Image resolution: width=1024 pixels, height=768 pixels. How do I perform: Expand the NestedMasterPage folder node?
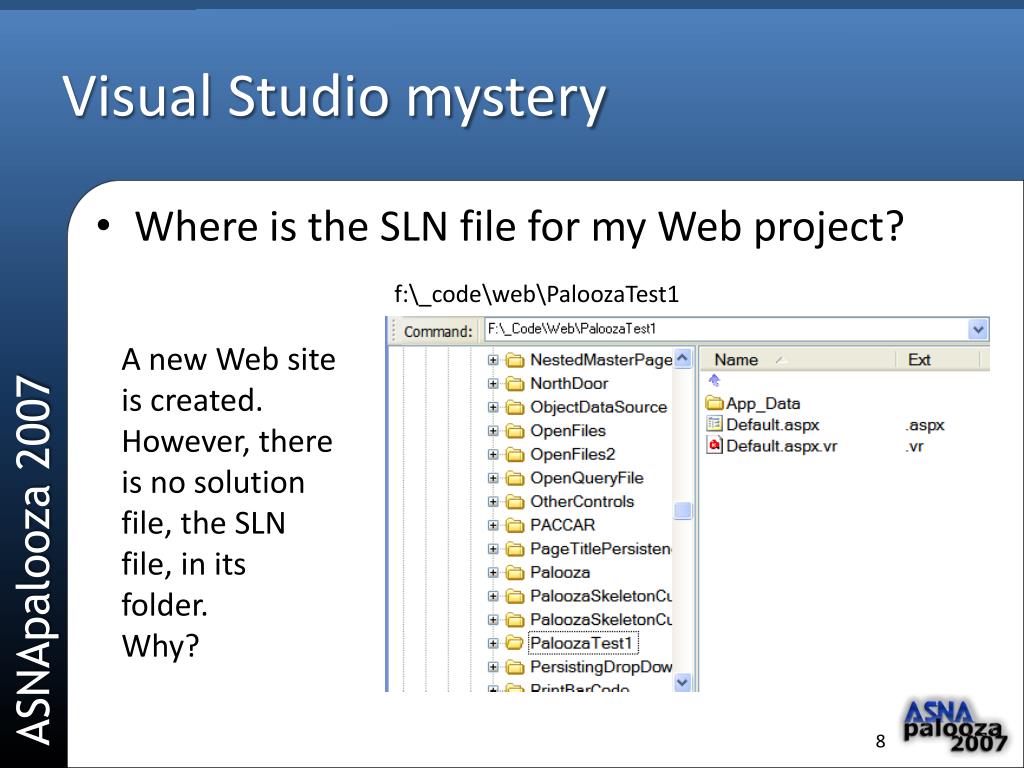(493, 360)
